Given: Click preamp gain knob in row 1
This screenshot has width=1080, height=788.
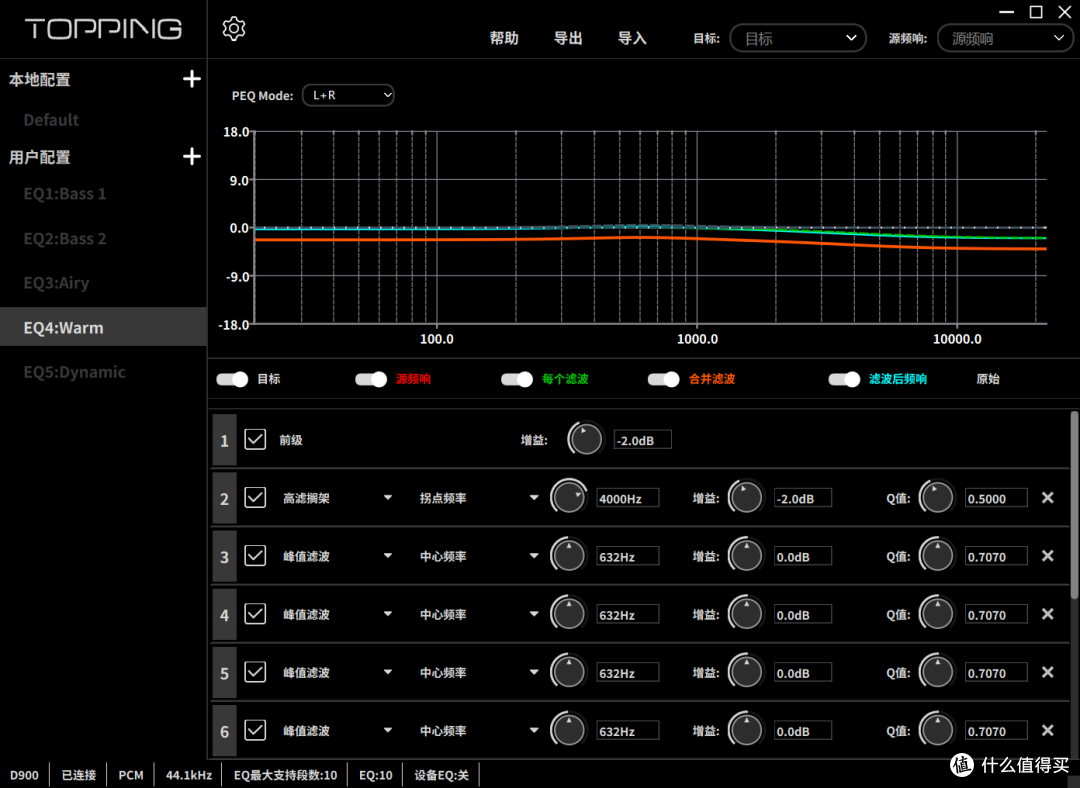Looking at the screenshot, I should coord(586,439).
